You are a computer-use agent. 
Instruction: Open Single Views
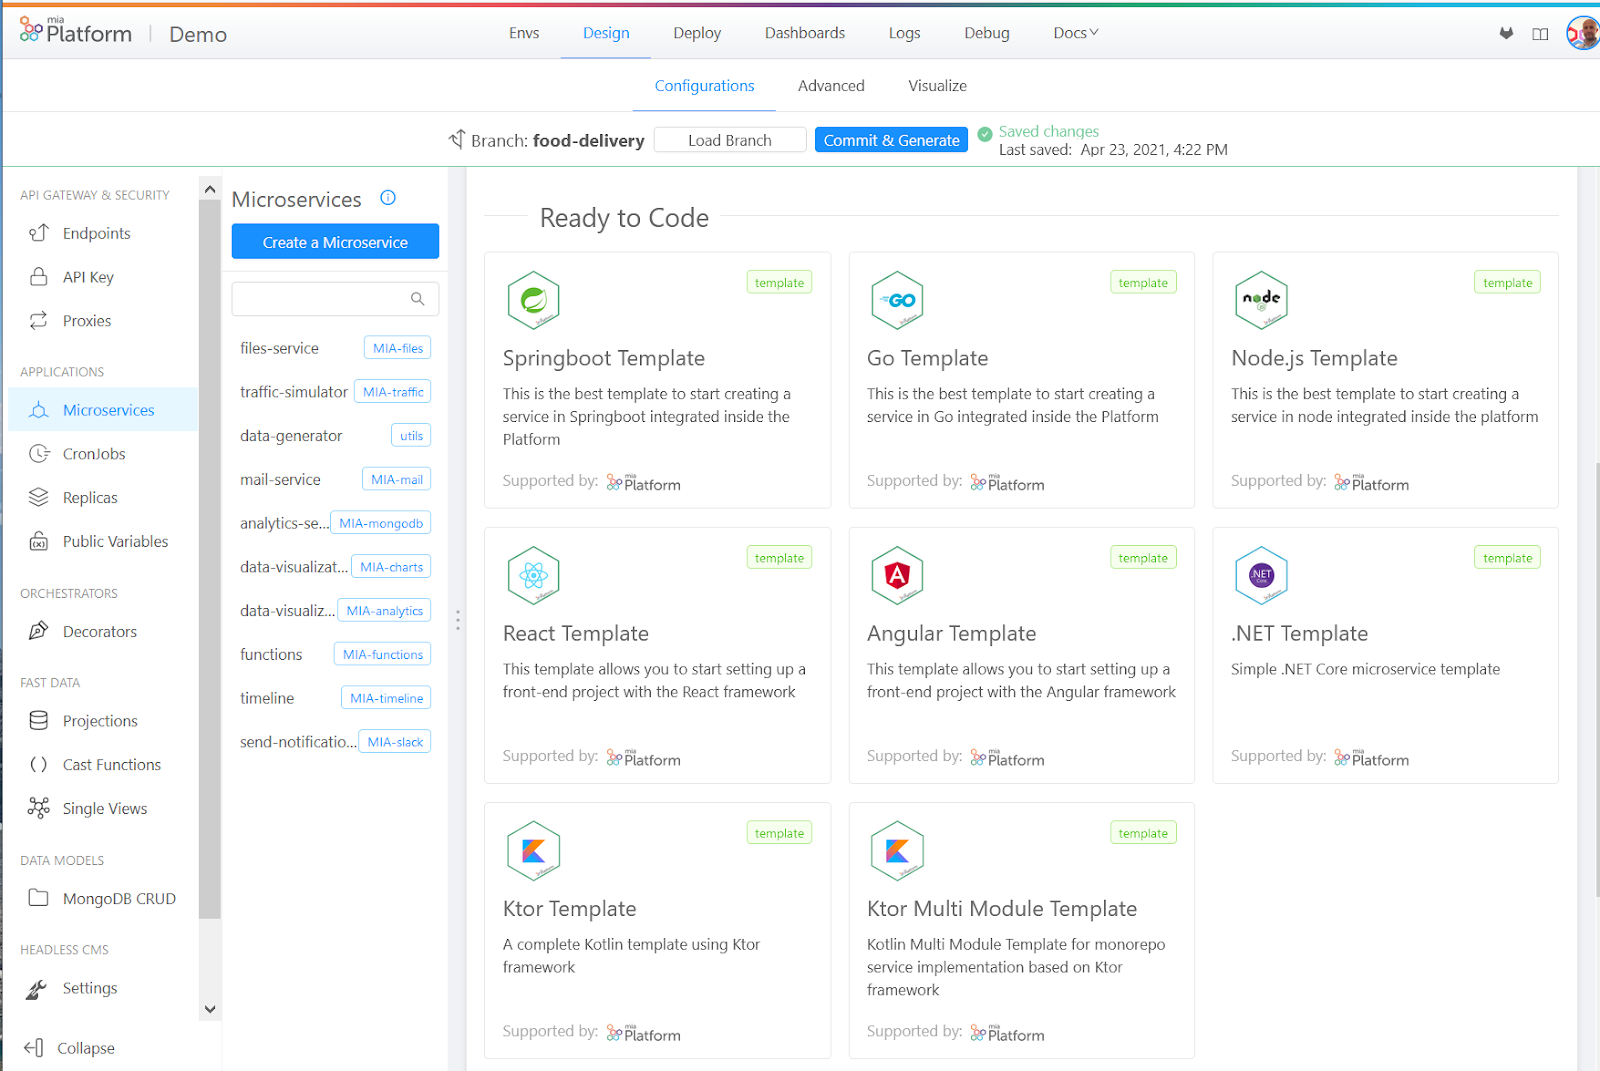coord(105,808)
